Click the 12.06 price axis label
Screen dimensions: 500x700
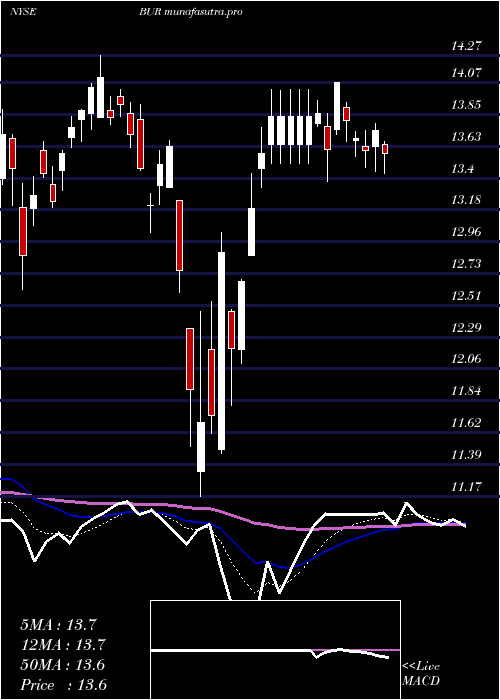pyautogui.click(x=467, y=358)
